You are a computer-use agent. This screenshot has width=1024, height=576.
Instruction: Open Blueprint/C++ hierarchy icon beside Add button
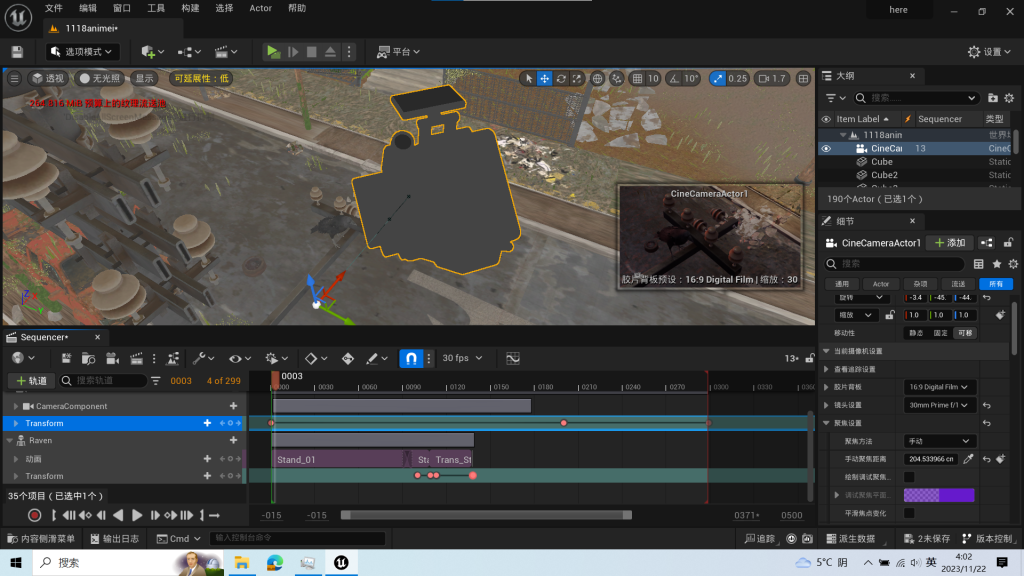click(987, 243)
